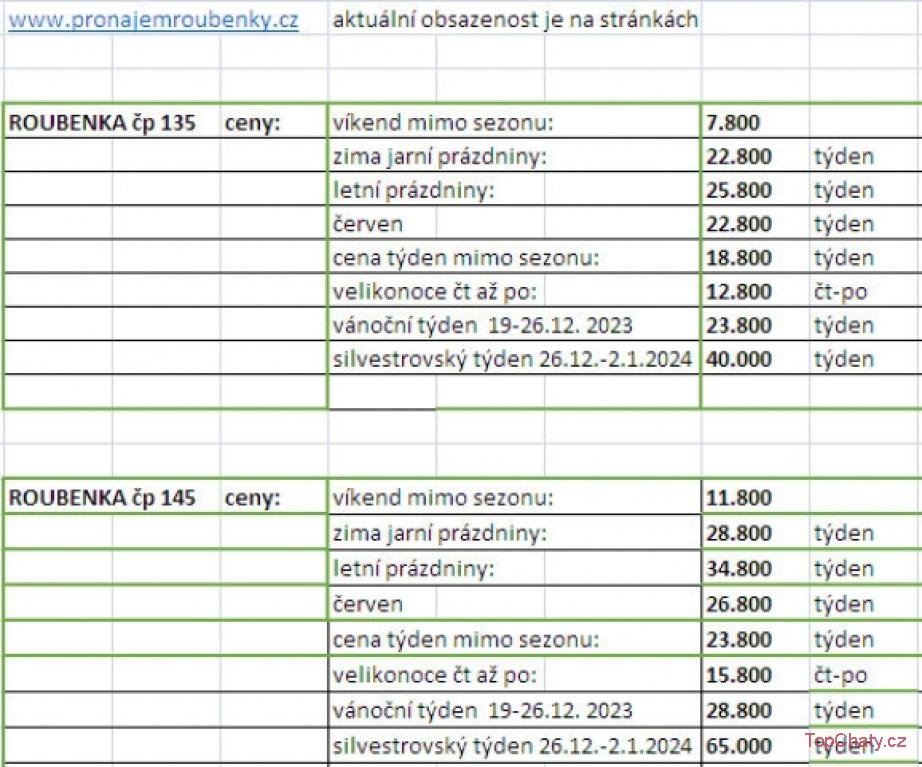This screenshot has height=767, width=922.
Task: Select price cell 15.800
Action: [739, 675]
